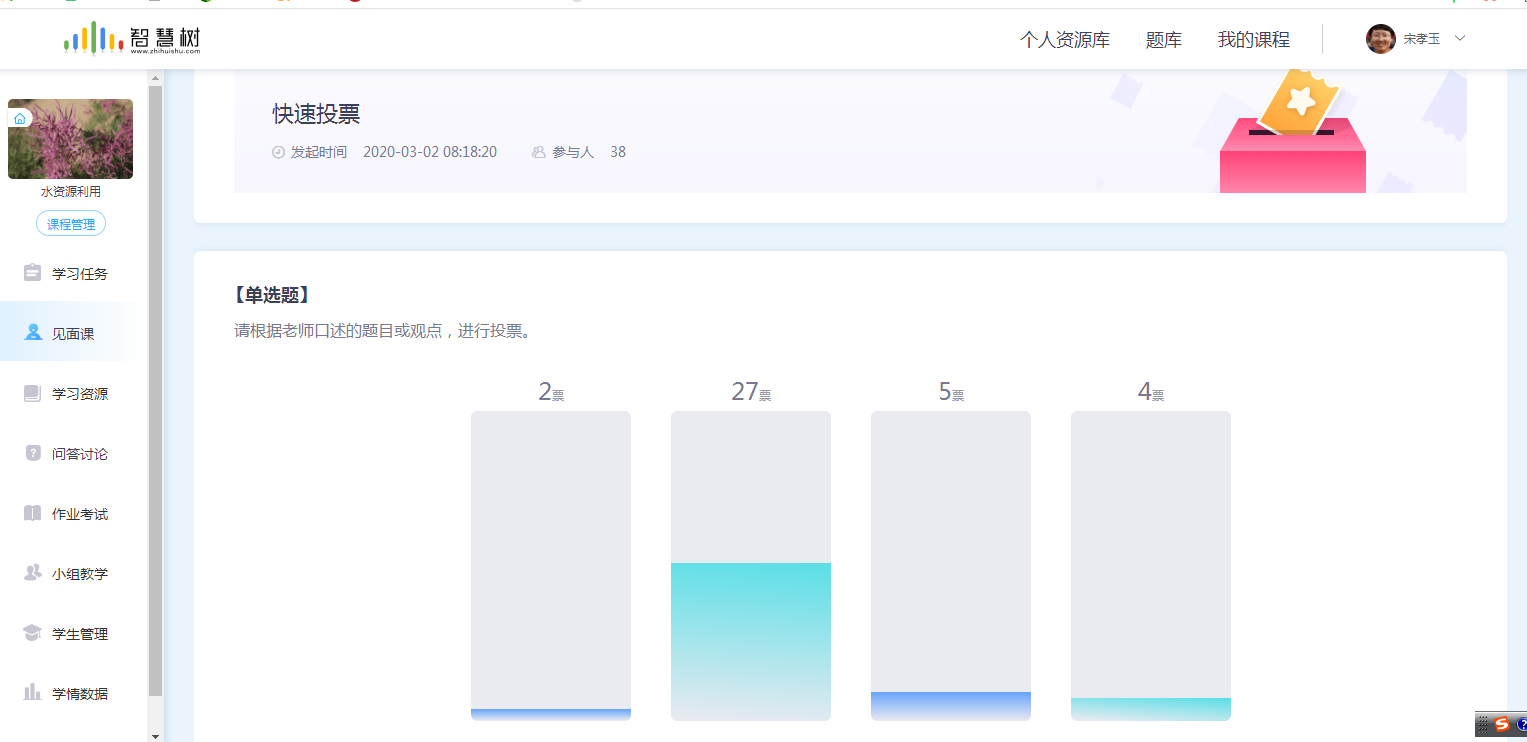Screen dimensions: 1527x742
Task: Open 题库 in top navigation
Action: pos(1163,40)
